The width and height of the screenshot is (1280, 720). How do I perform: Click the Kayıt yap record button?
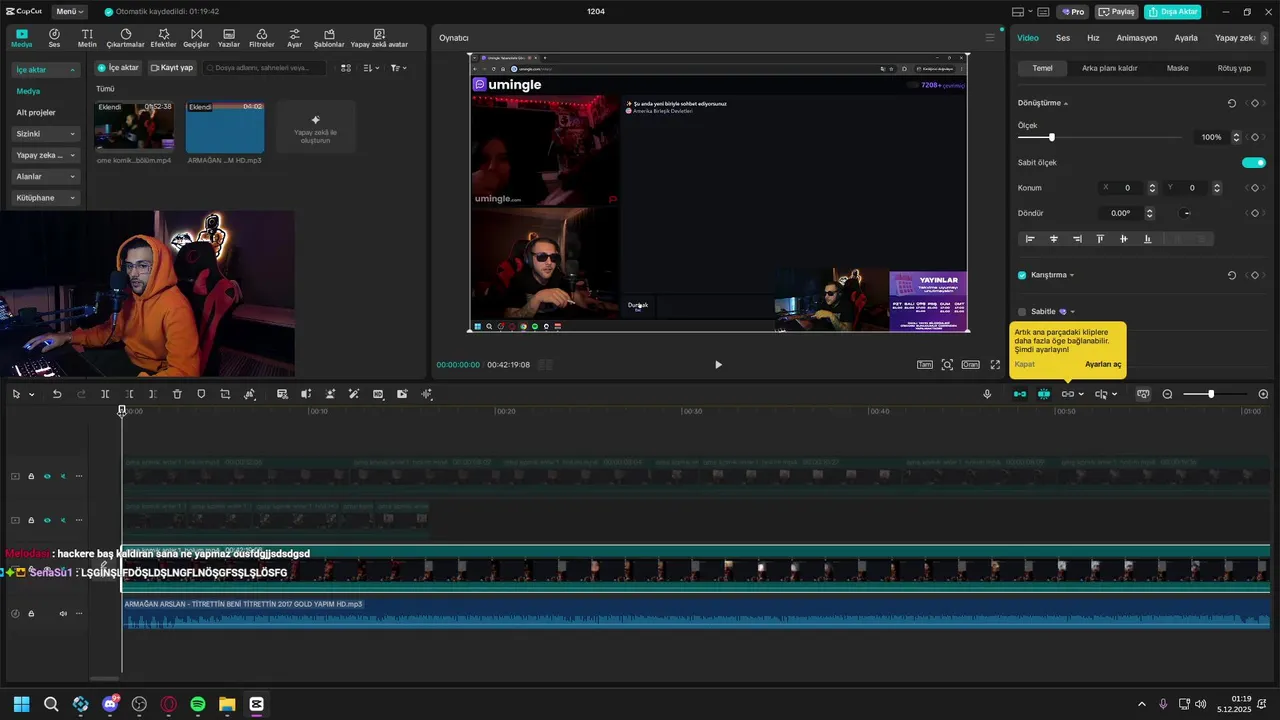tap(172, 68)
